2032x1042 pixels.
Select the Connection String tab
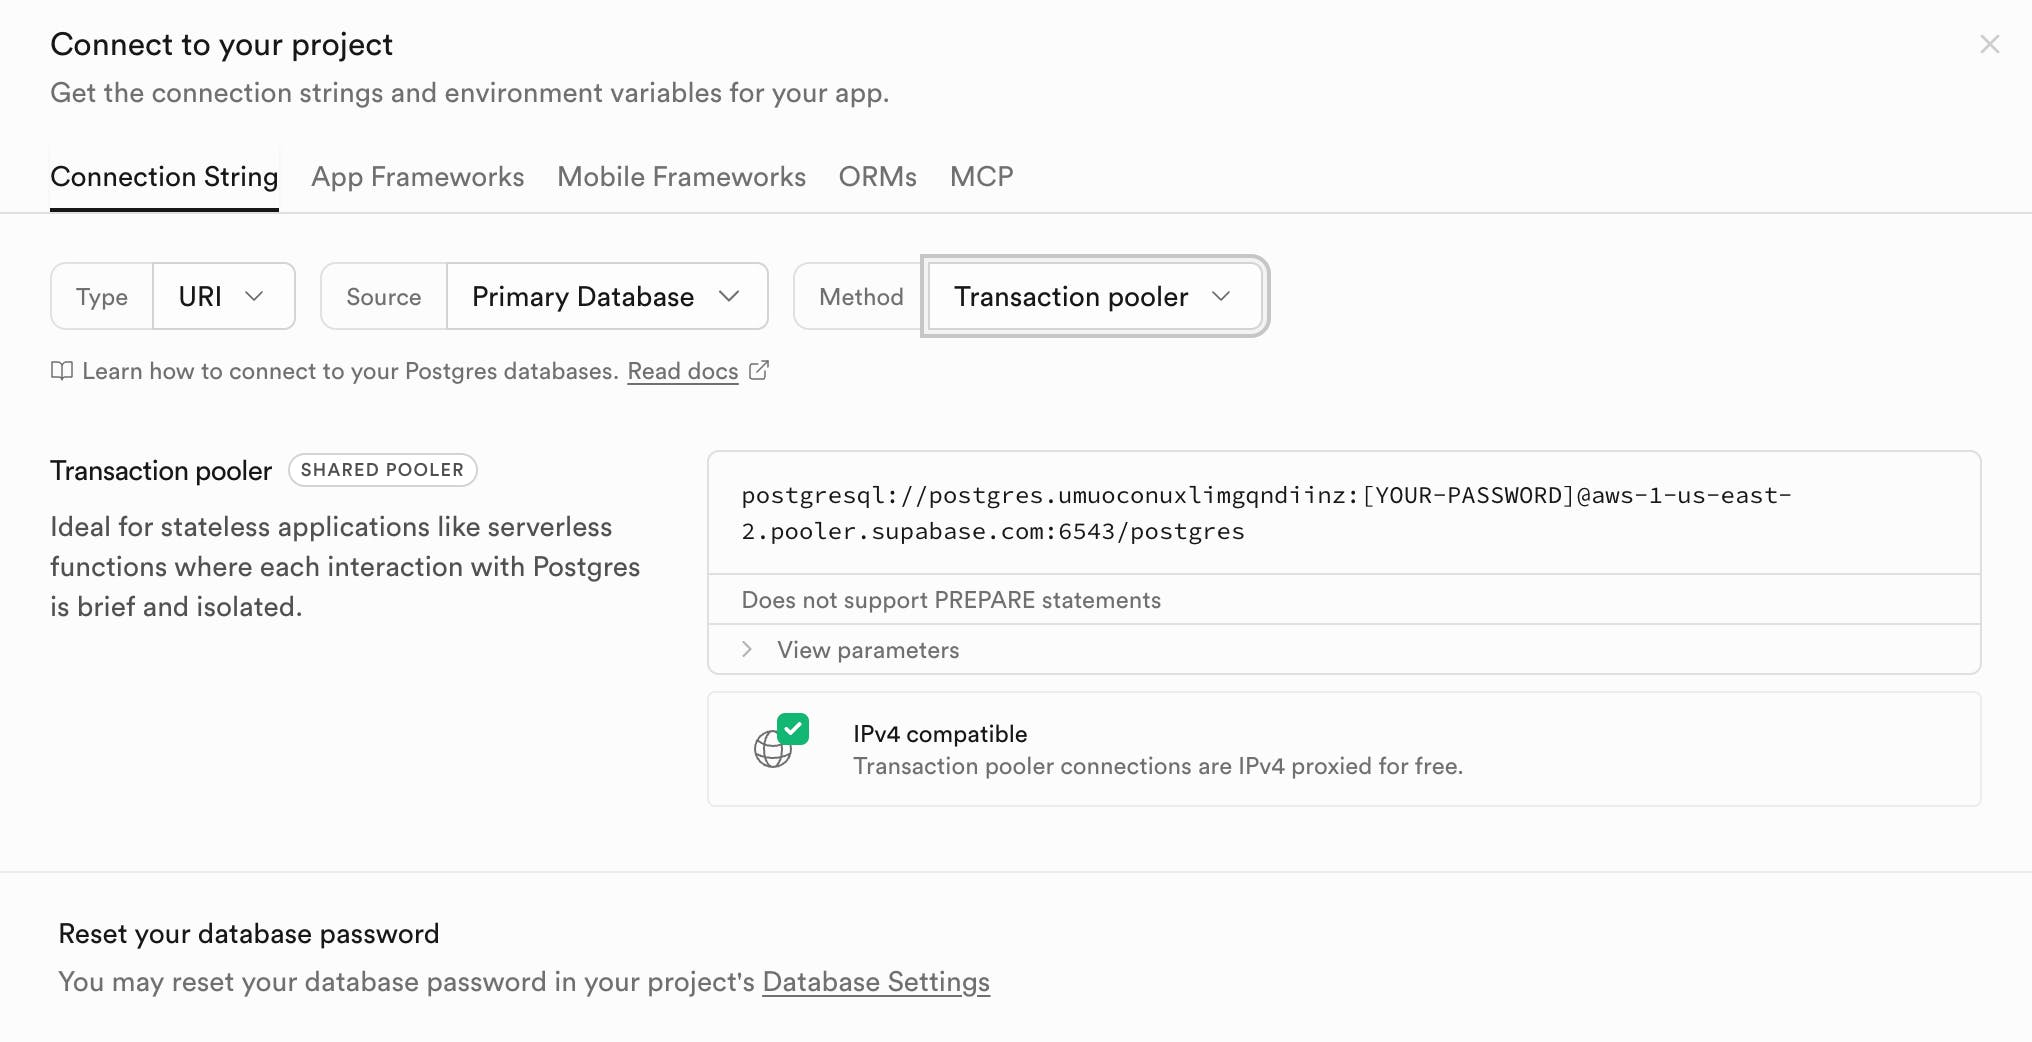click(164, 177)
